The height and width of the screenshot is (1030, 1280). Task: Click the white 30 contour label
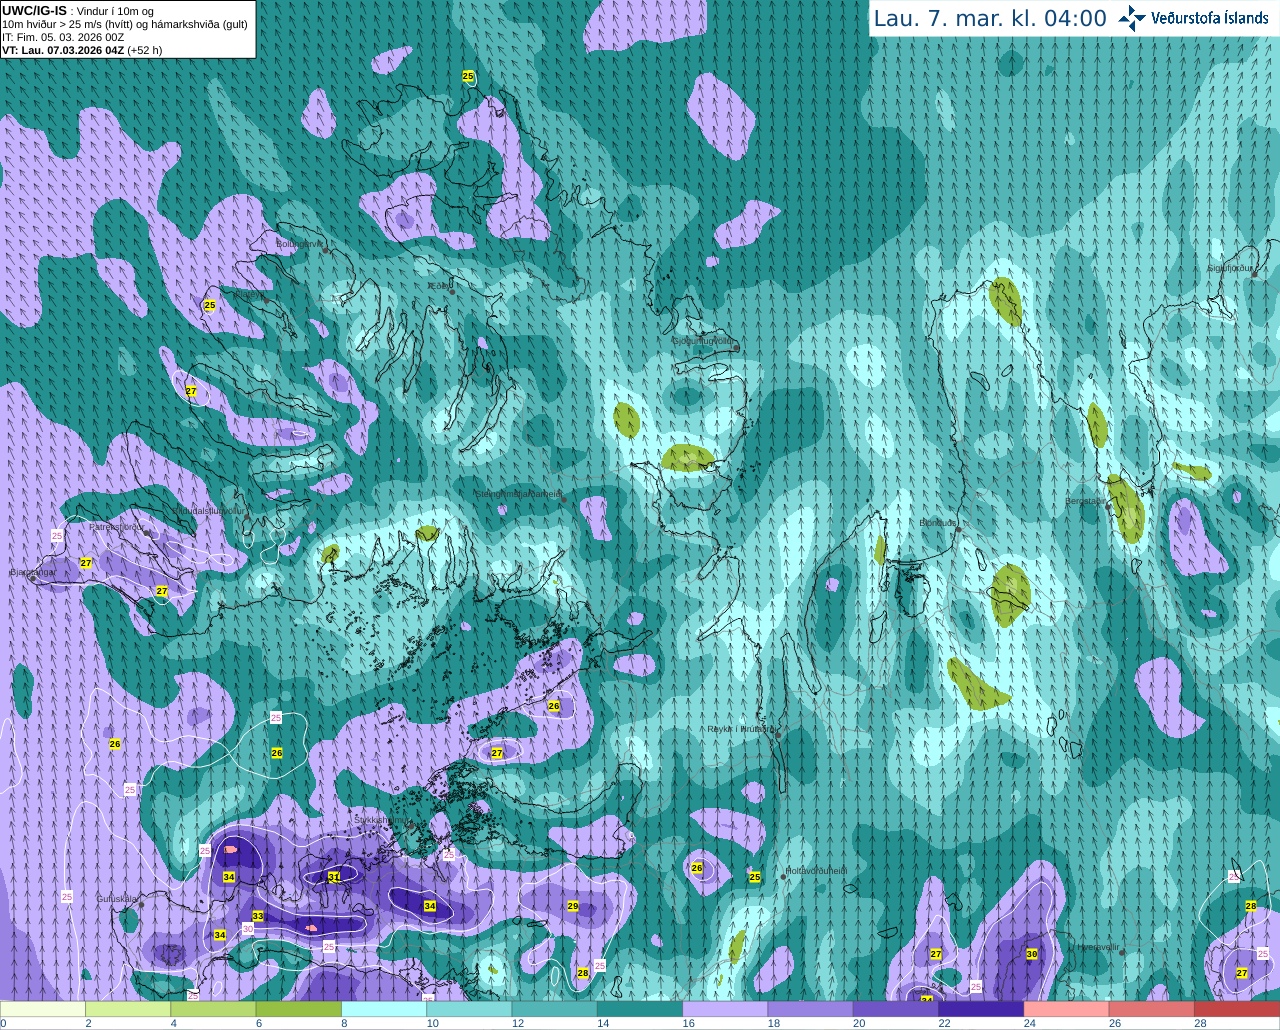pos(248,929)
